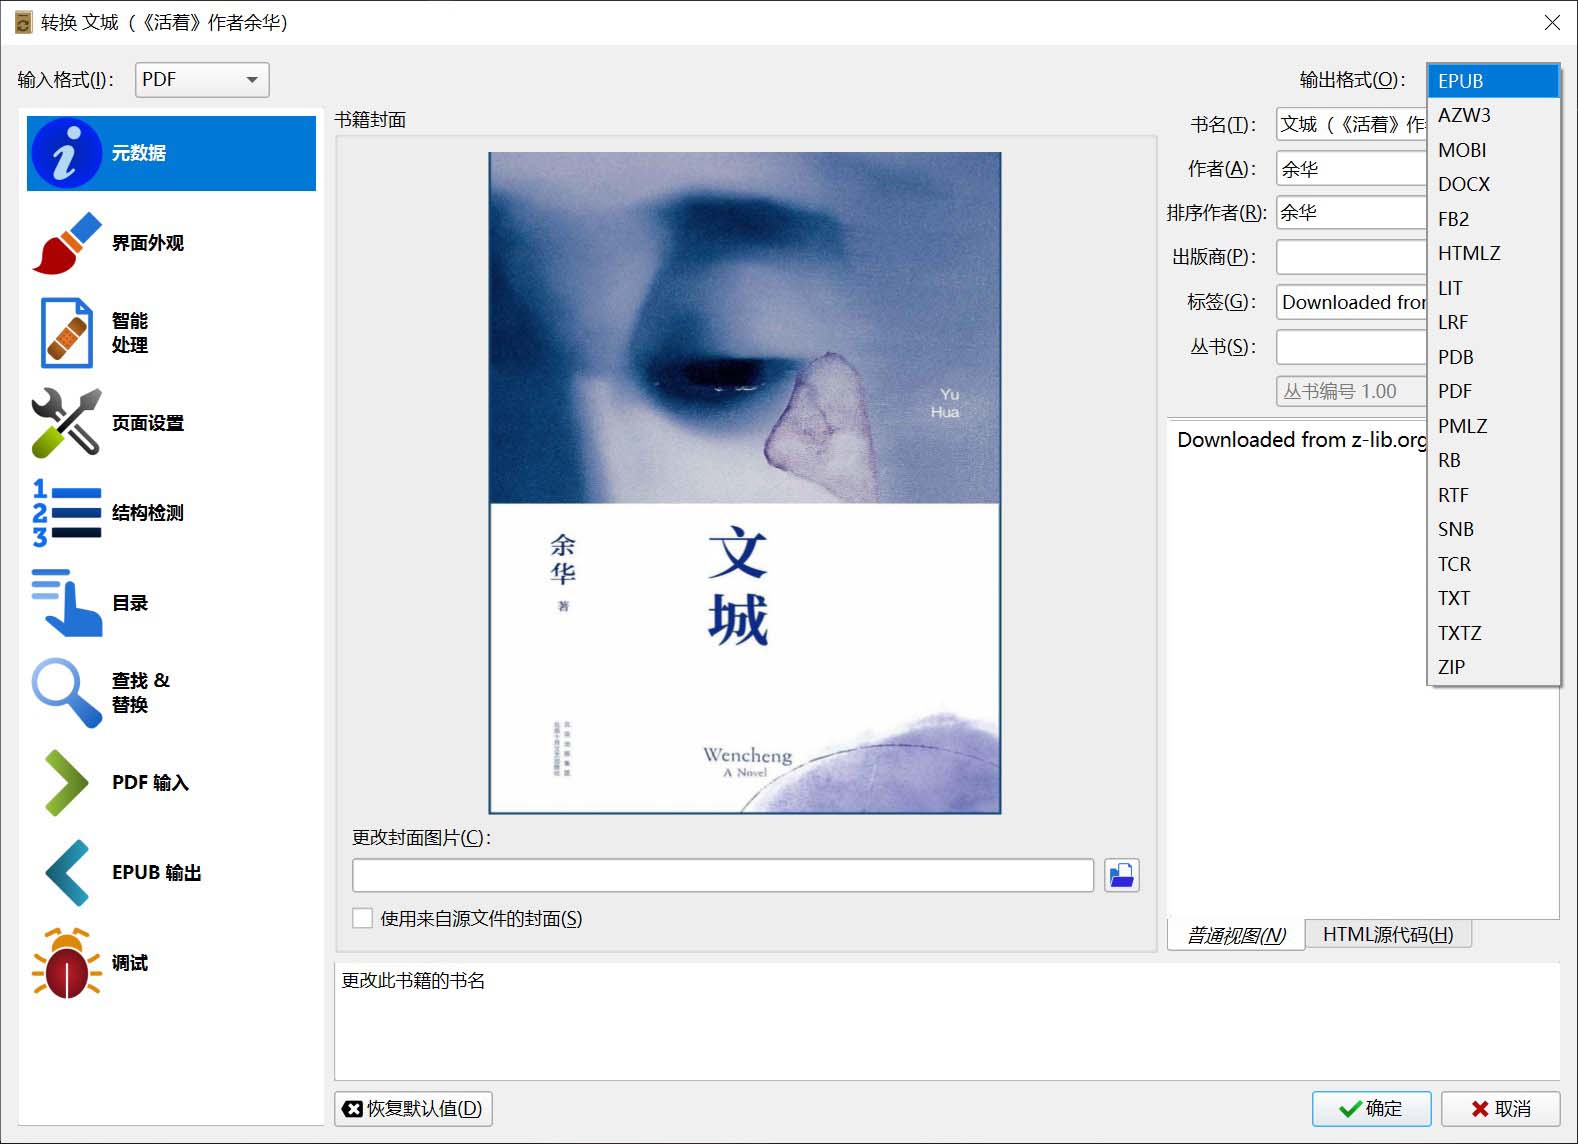Click the 作者 author field

[x=1352, y=169]
